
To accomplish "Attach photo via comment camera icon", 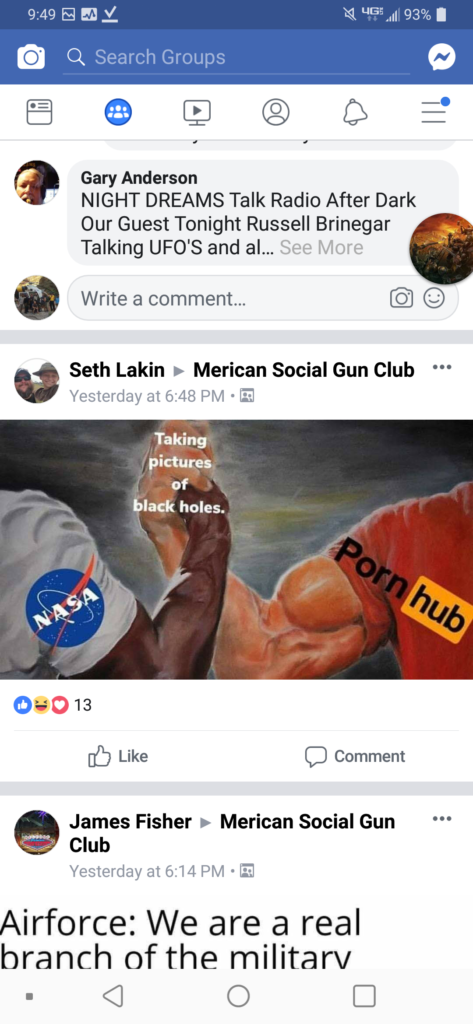I will coord(401,298).
